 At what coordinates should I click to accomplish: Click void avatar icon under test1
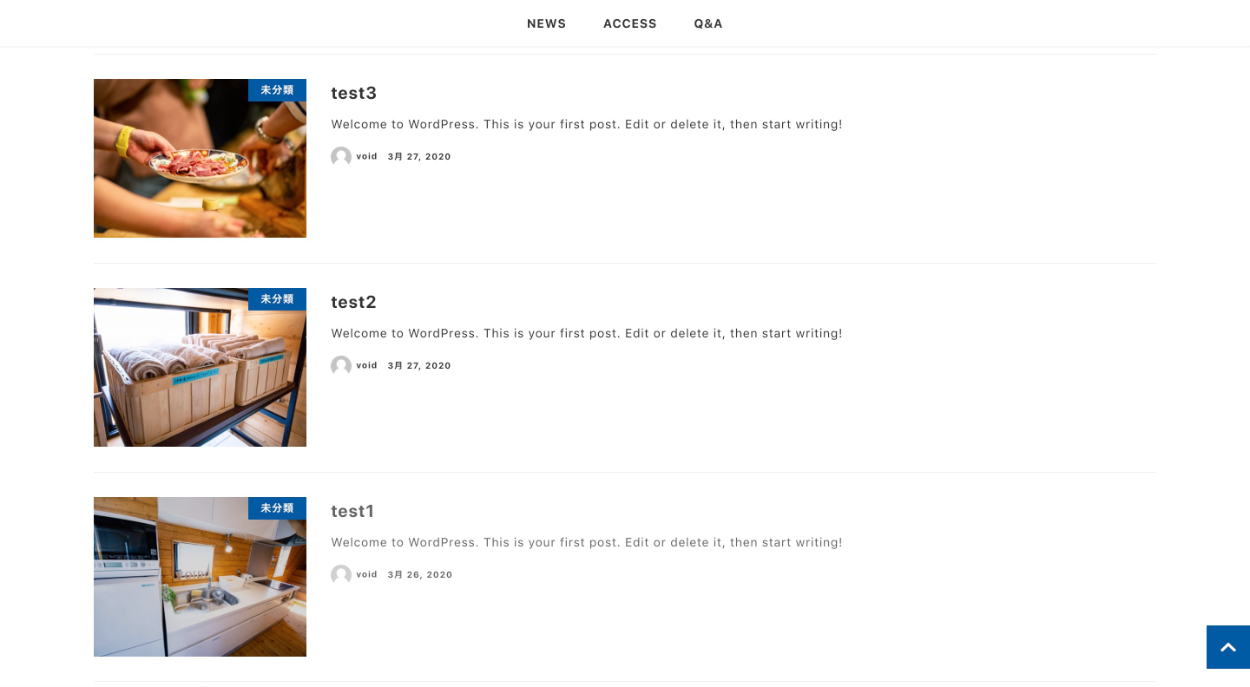coord(341,575)
